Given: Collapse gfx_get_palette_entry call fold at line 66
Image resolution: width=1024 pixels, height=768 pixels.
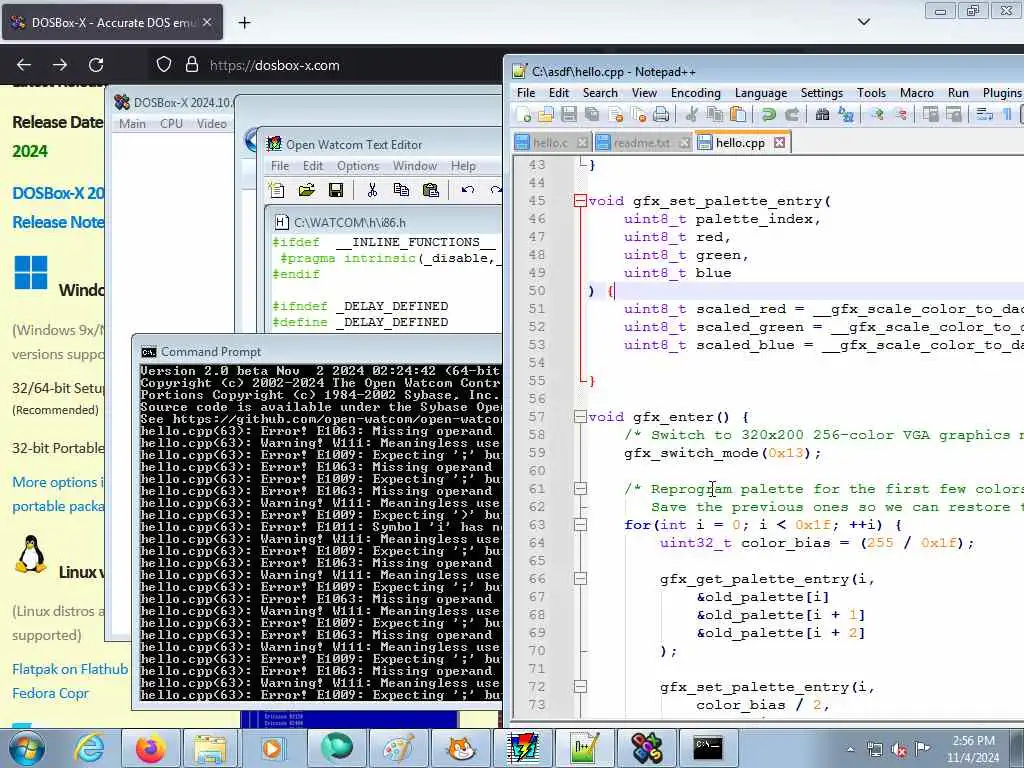Looking at the screenshot, I should (x=580, y=579).
